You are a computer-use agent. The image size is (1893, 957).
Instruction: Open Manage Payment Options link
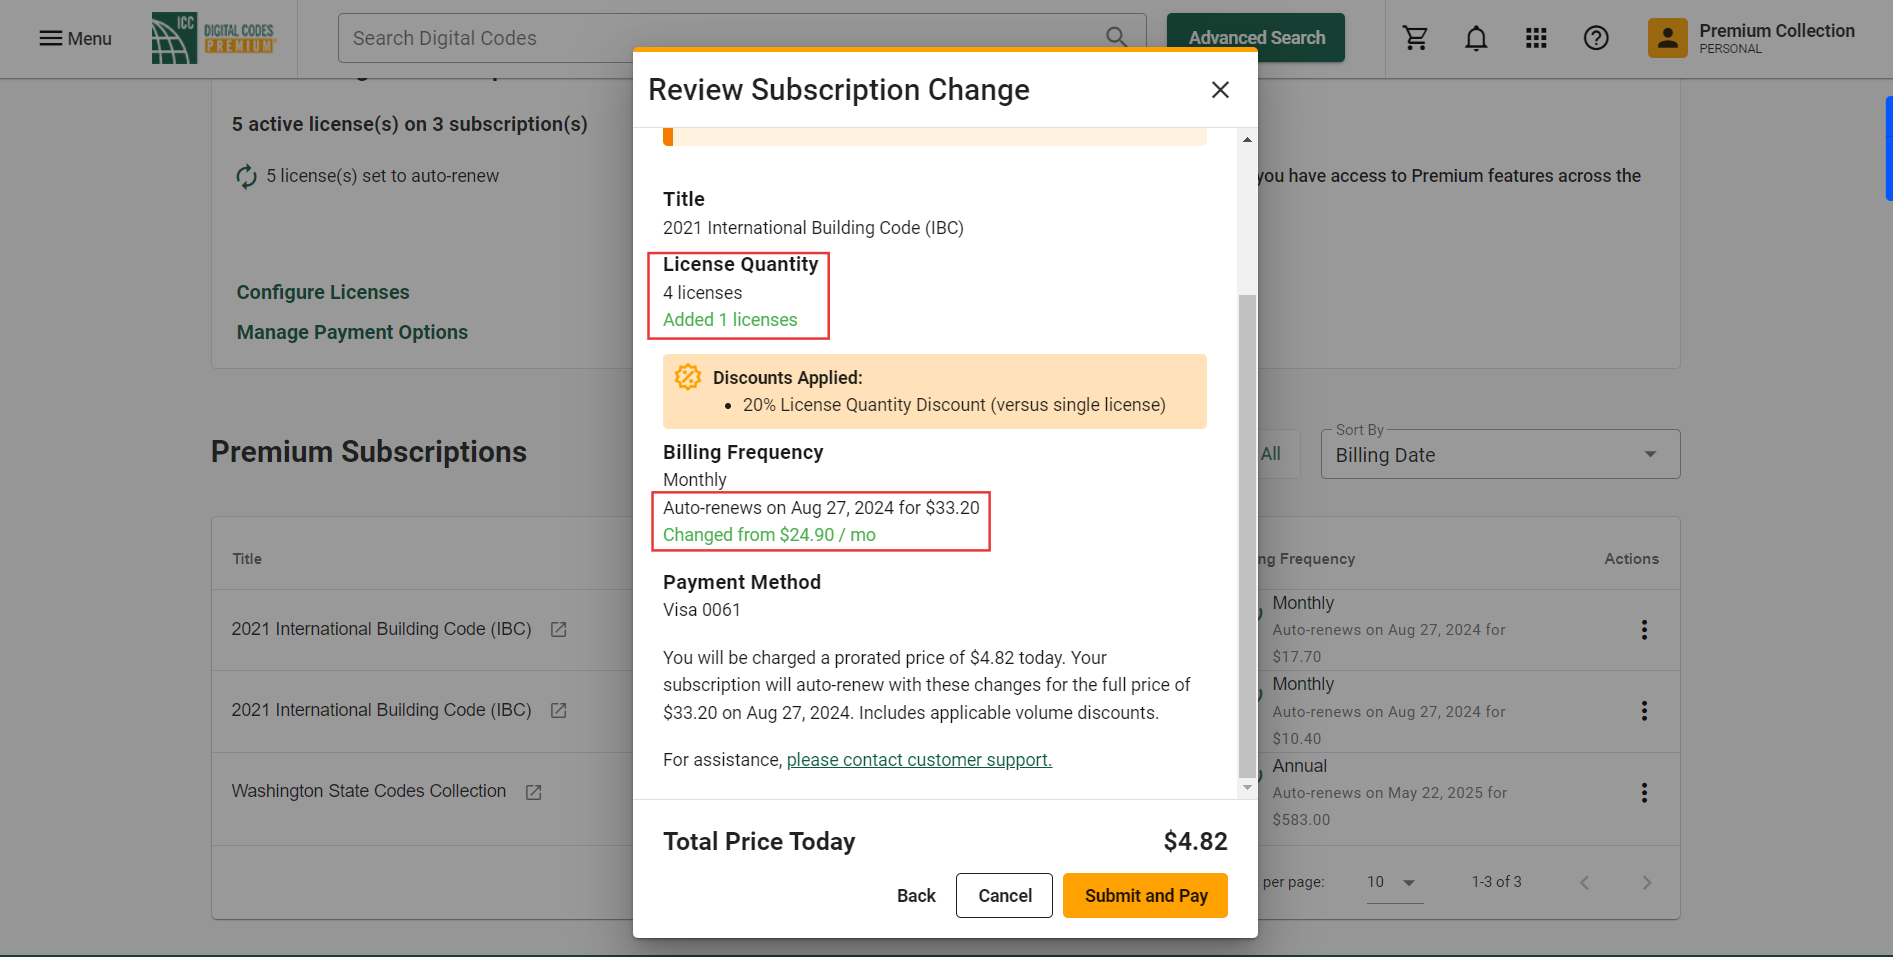(x=352, y=332)
